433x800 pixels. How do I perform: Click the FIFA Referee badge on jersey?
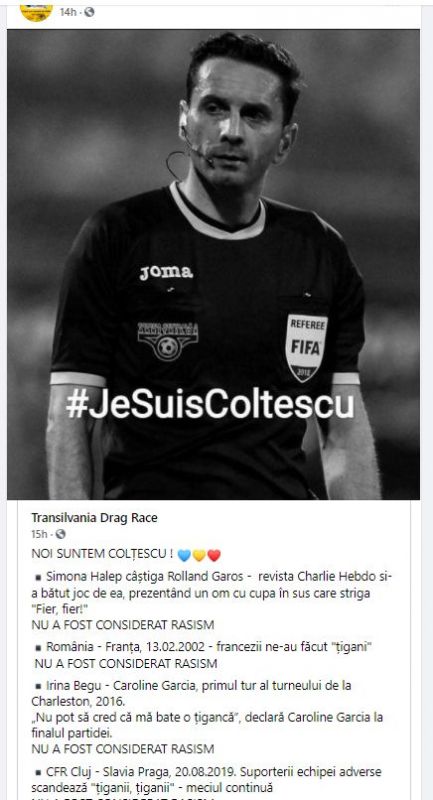click(306, 347)
